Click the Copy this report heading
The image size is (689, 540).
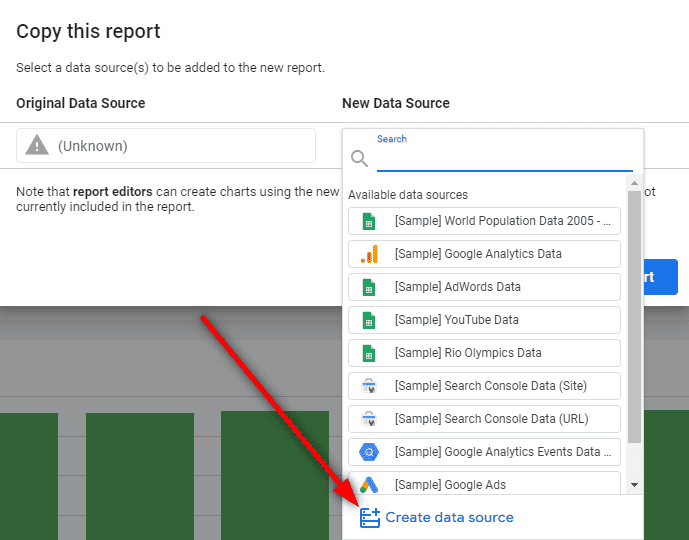88,32
